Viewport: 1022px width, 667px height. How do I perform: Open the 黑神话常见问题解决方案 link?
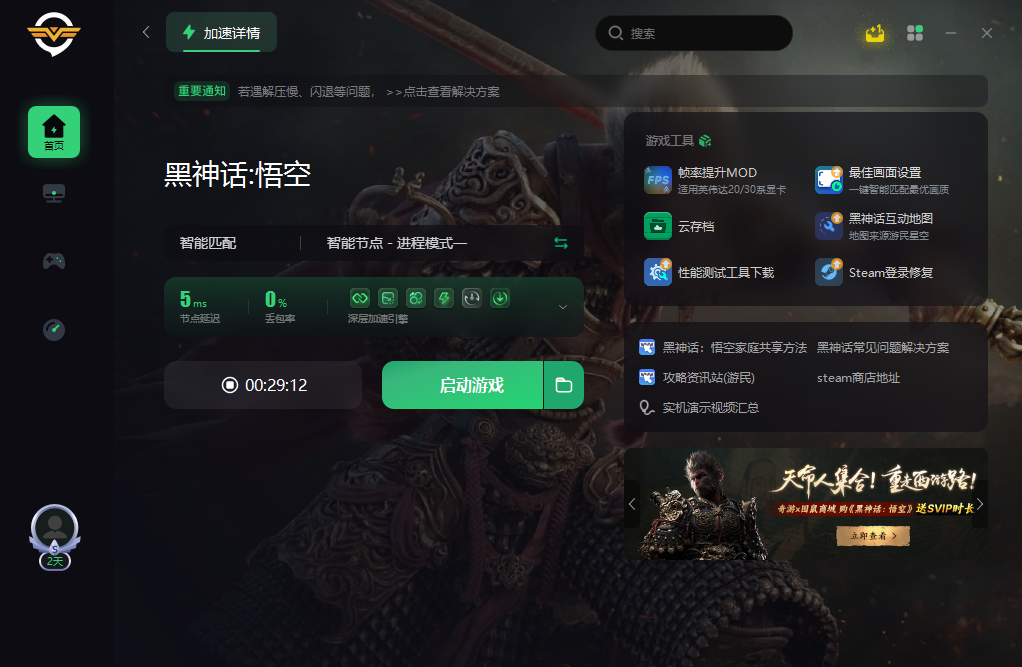coord(883,348)
